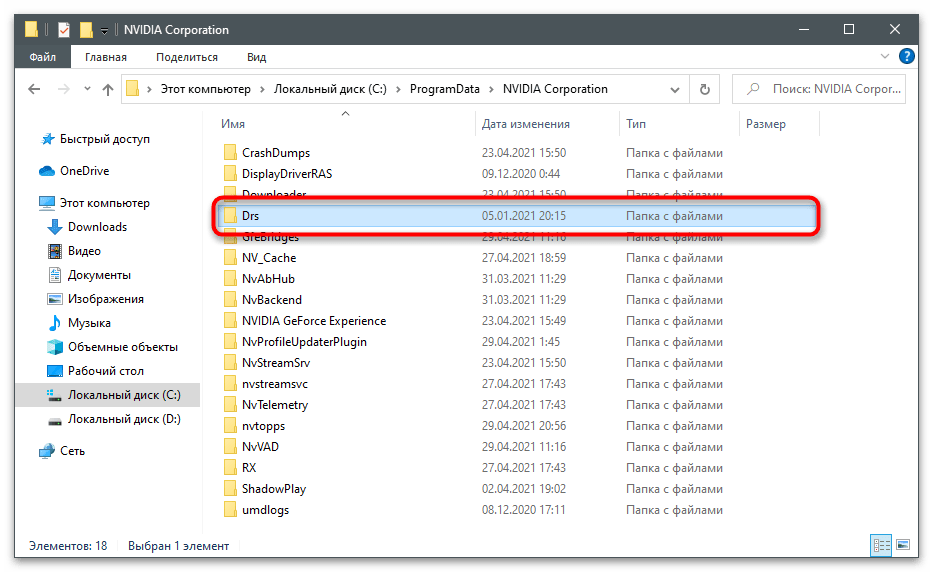Select the nvtopps folder icon
This screenshot has height=572, width=933.
(x=230, y=426)
